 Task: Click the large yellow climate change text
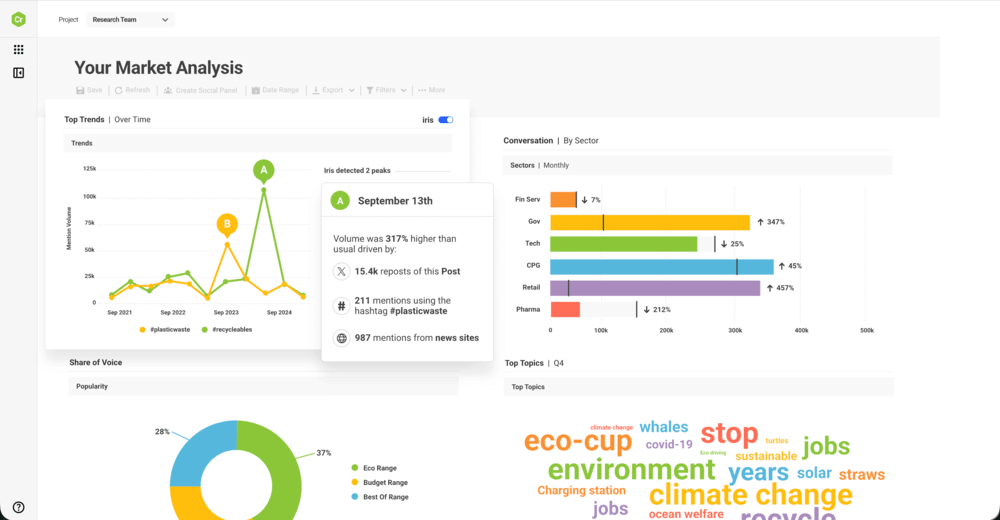point(751,494)
